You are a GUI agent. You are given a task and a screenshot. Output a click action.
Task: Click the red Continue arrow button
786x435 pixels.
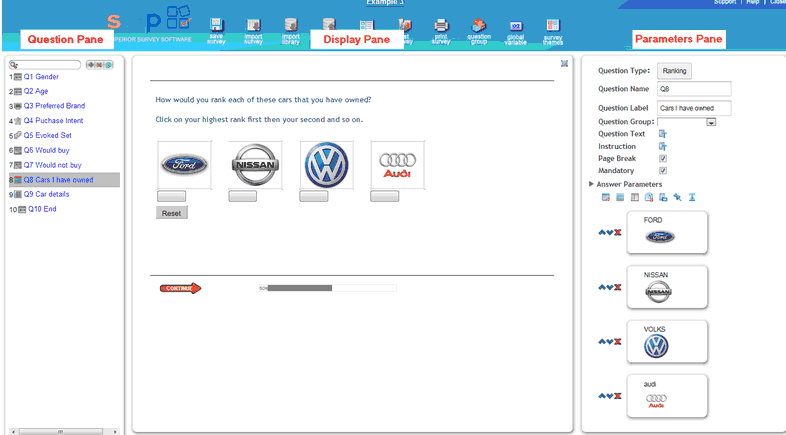(180, 288)
